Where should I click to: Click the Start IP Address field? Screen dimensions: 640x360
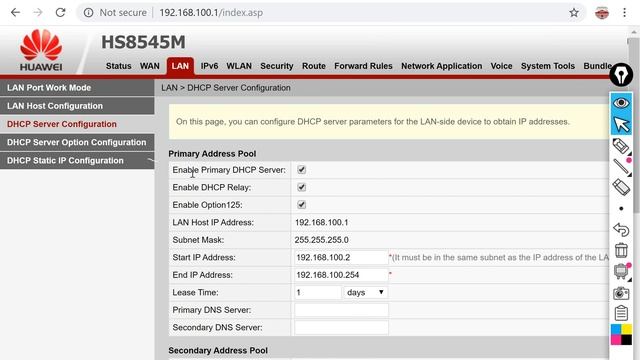(x=341, y=258)
